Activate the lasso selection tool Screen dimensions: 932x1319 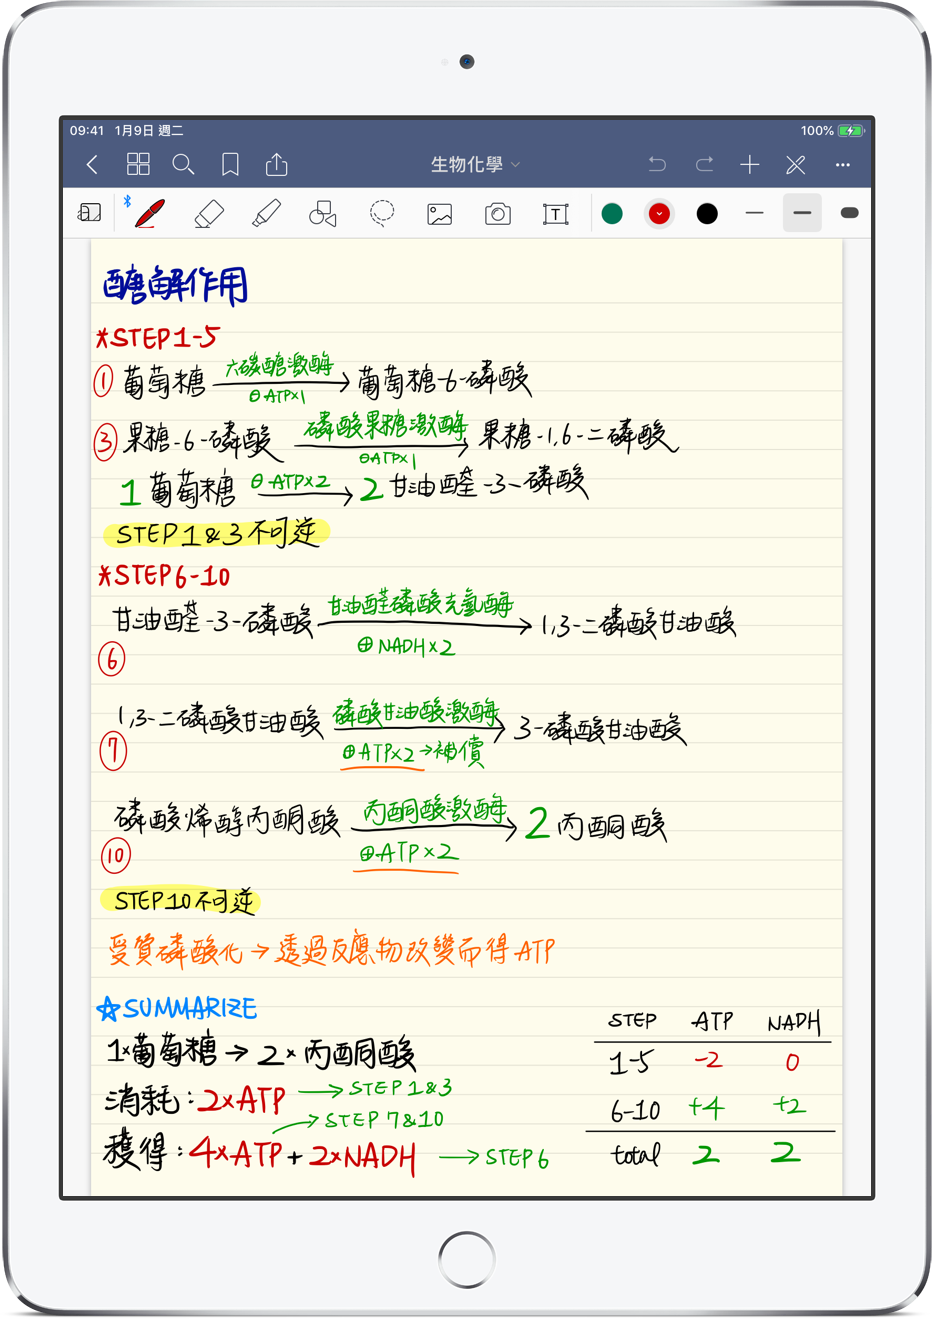tap(381, 213)
